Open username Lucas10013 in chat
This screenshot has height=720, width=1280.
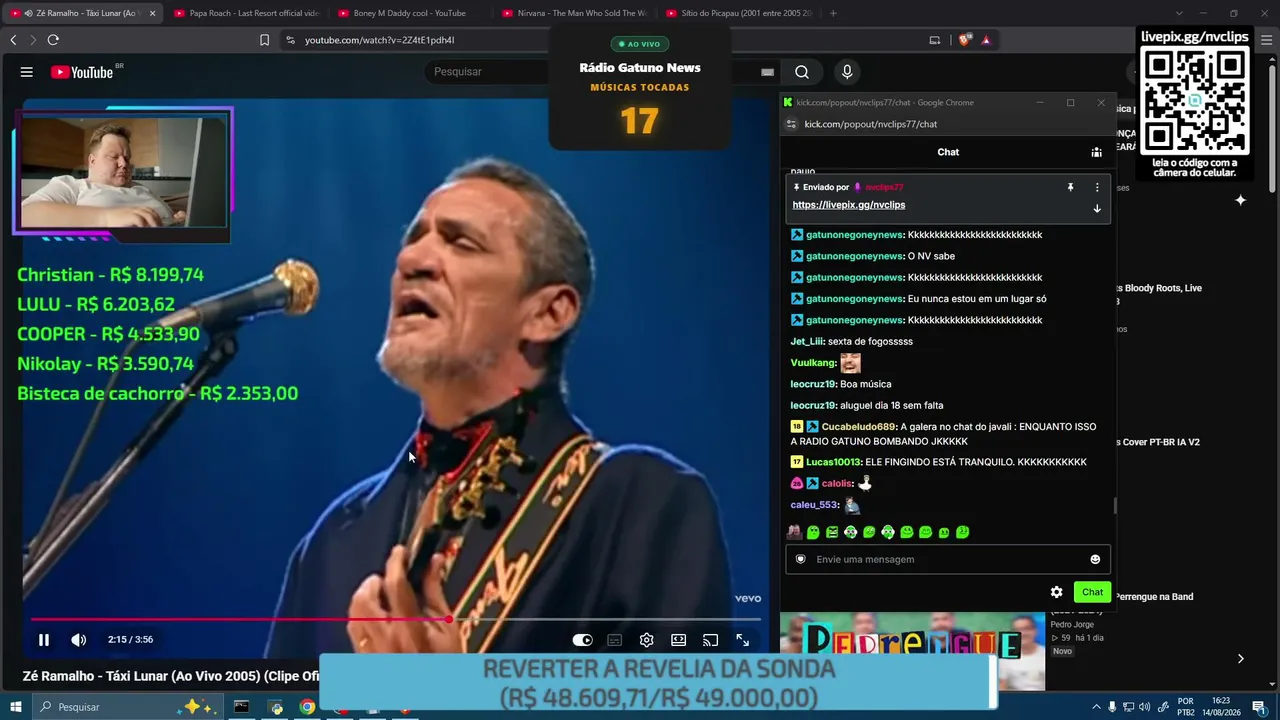834,462
